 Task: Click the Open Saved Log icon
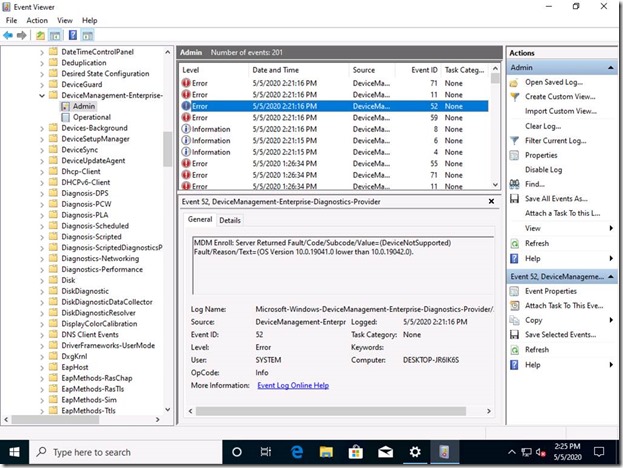(514, 81)
